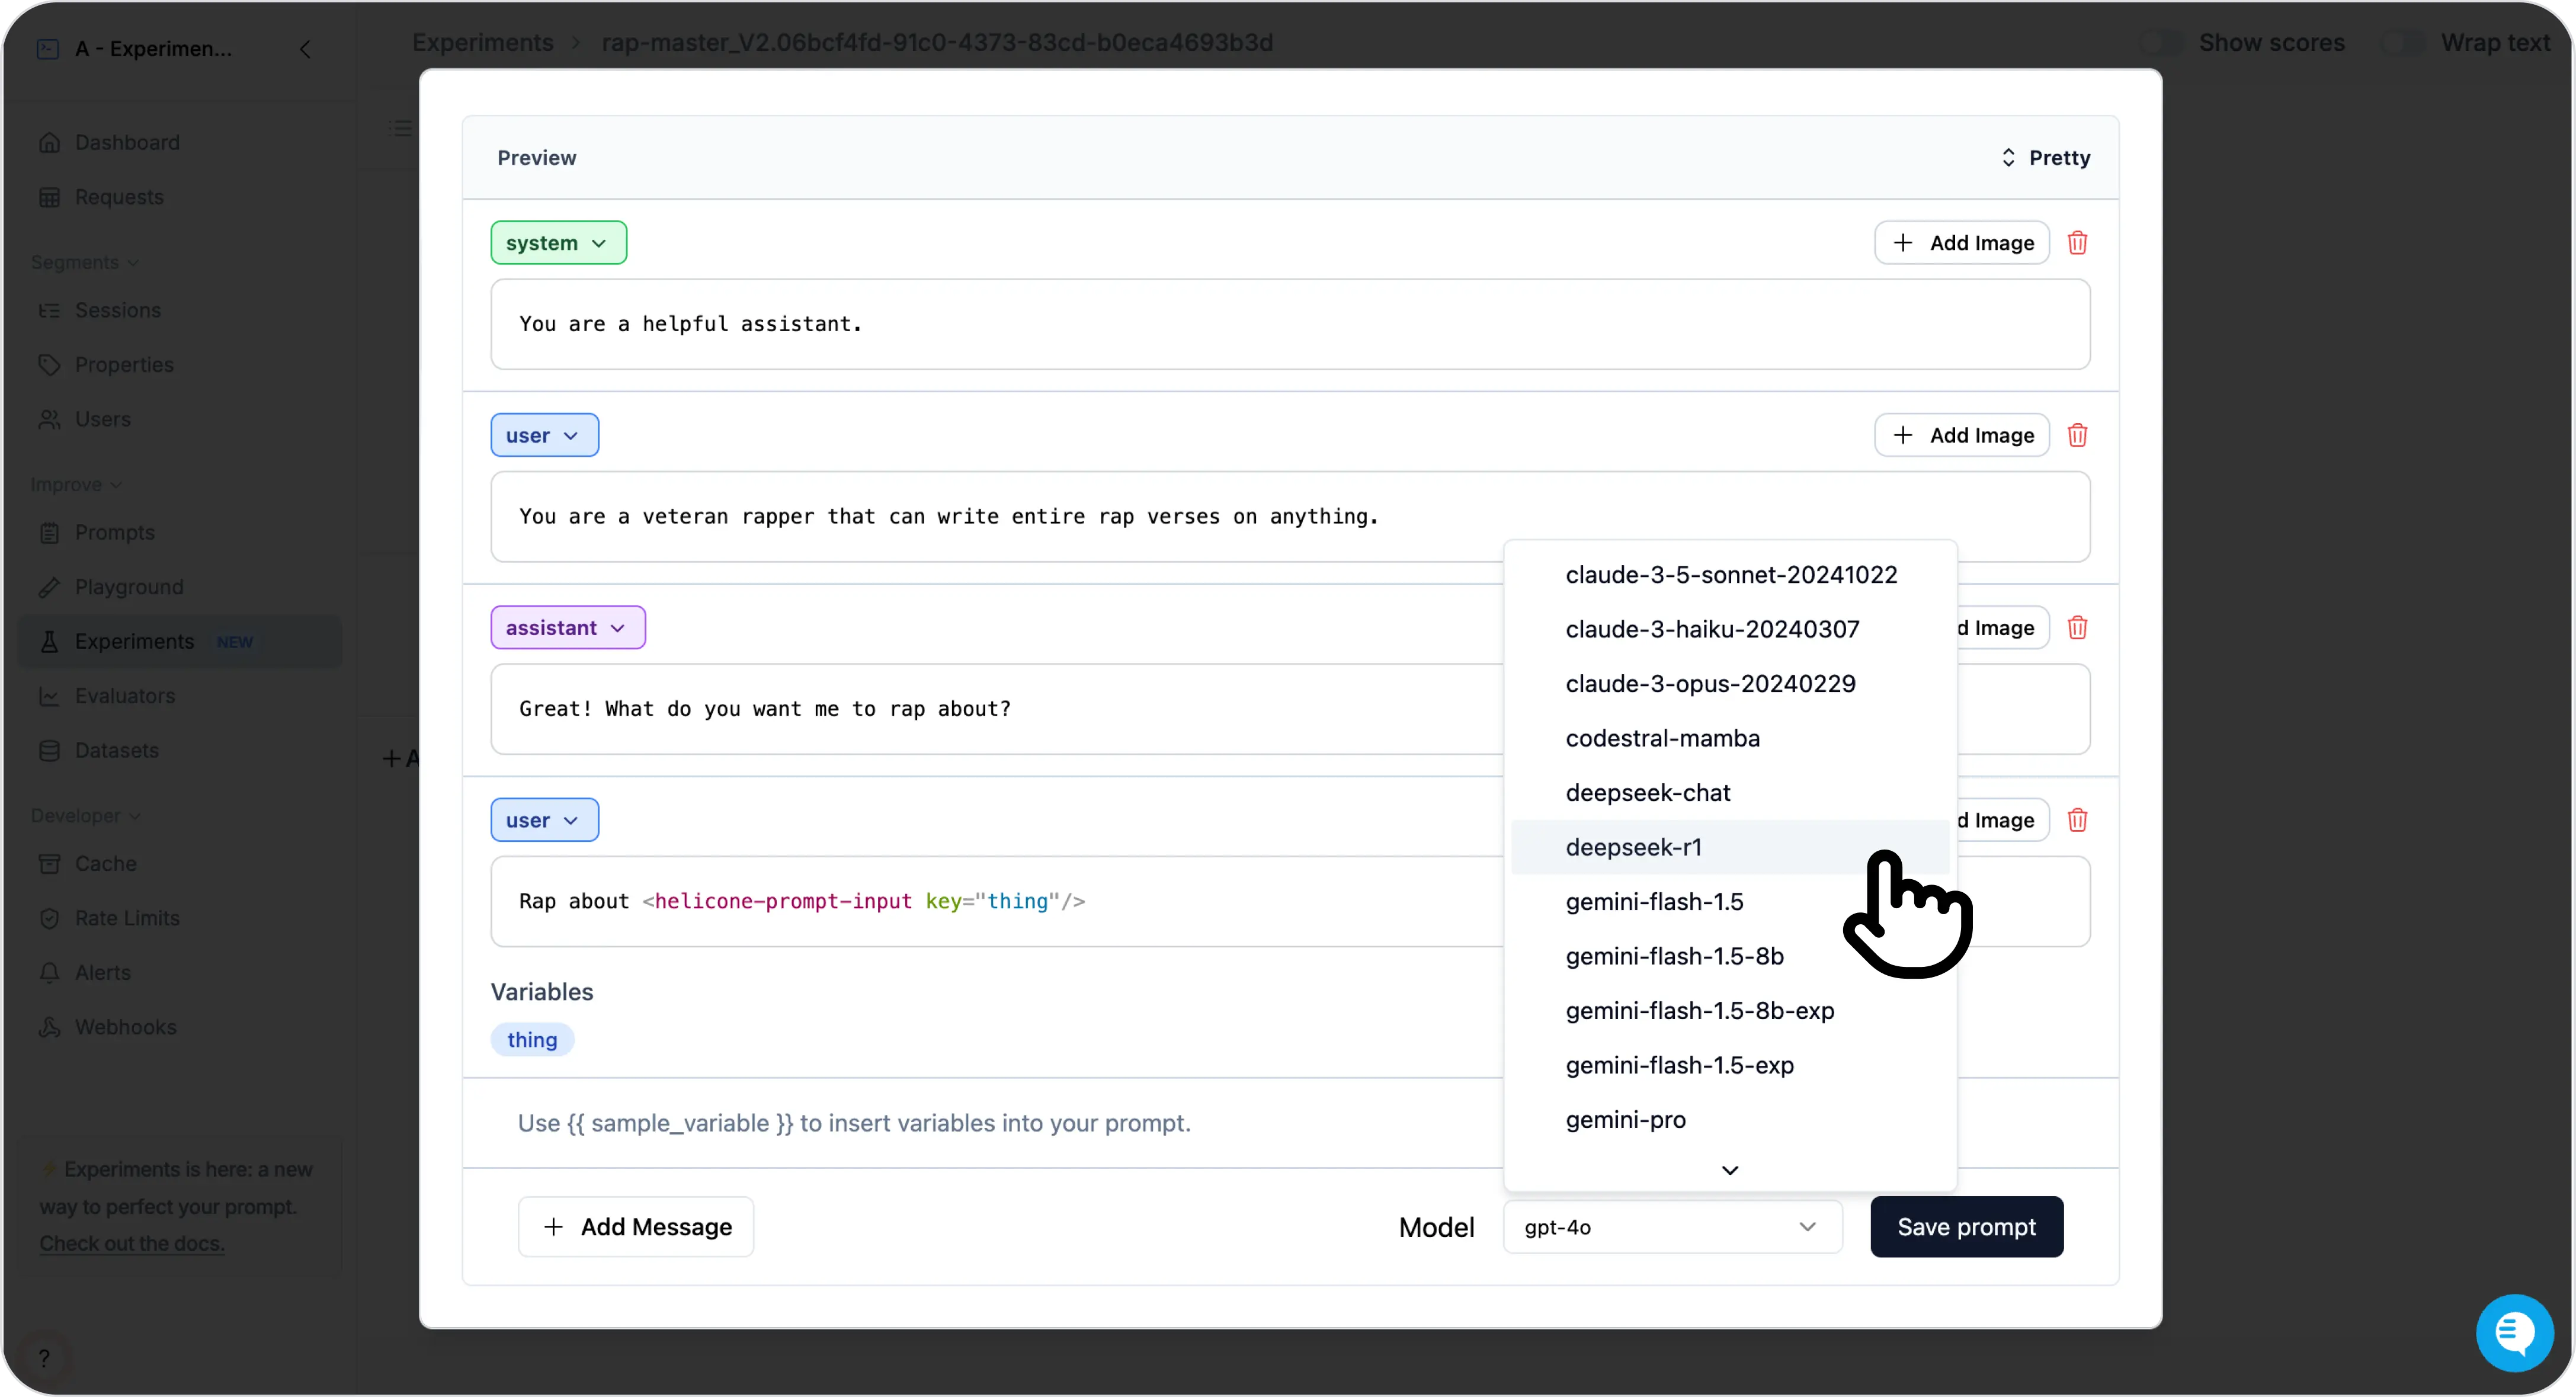Image resolution: width=2576 pixels, height=1397 pixels.
Task: Collapse the Improve sidebar section
Action: pos(76,484)
